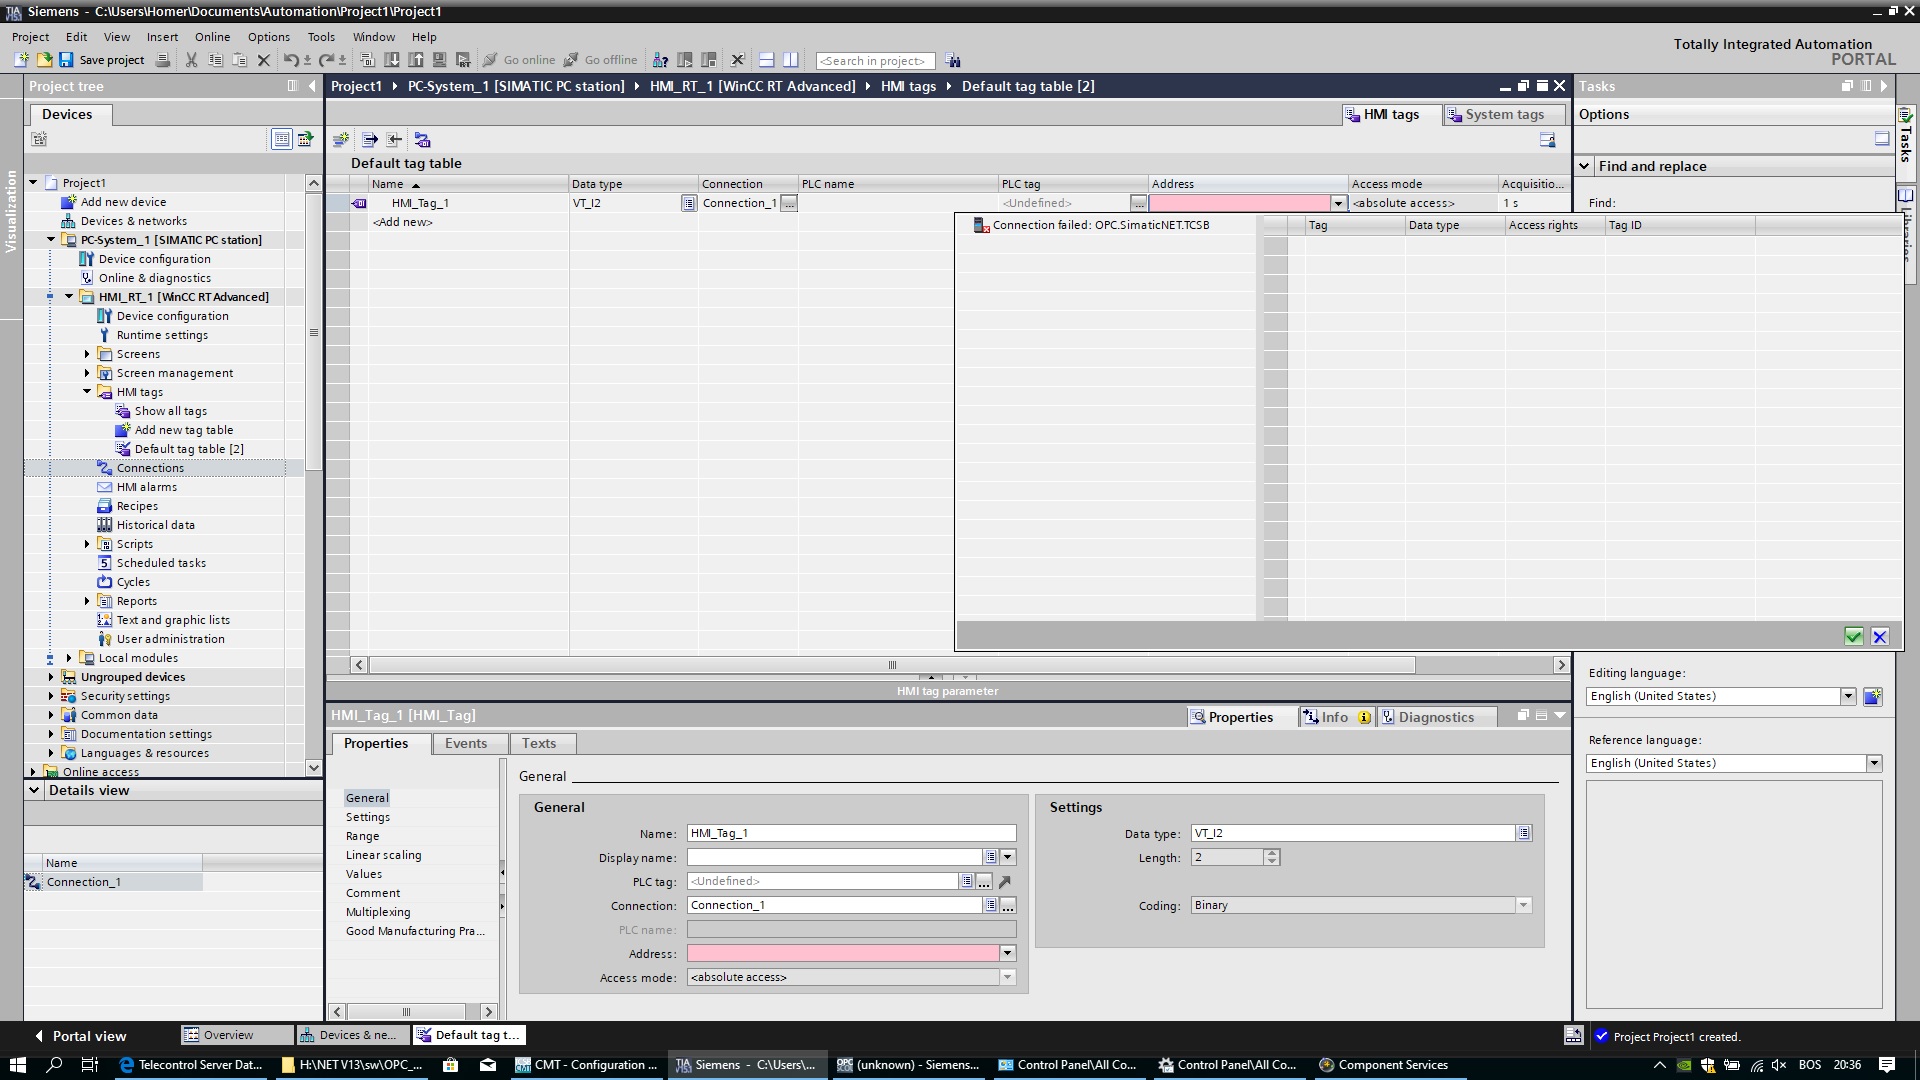Cancel address selection with blue X
This screenshot has height=1080, width=1920.
tap(1879, 636)
